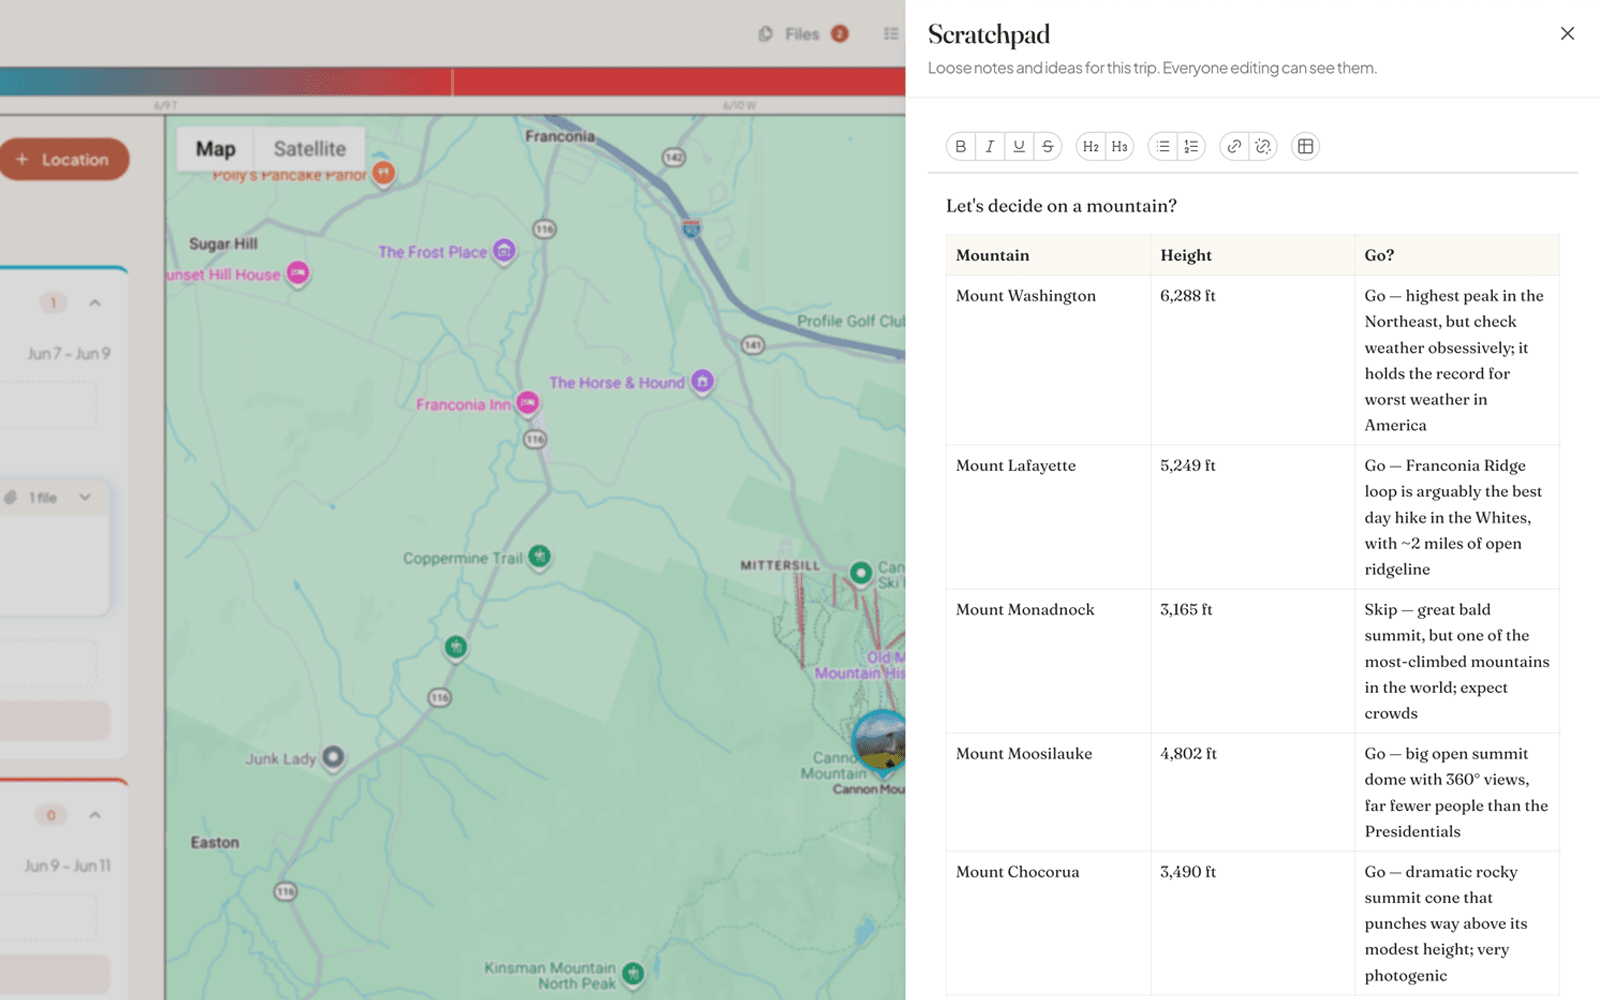Screen dimensions: 1600x1000
Task: Click the Sugar Hill label on map
Action: coord(223,244)
